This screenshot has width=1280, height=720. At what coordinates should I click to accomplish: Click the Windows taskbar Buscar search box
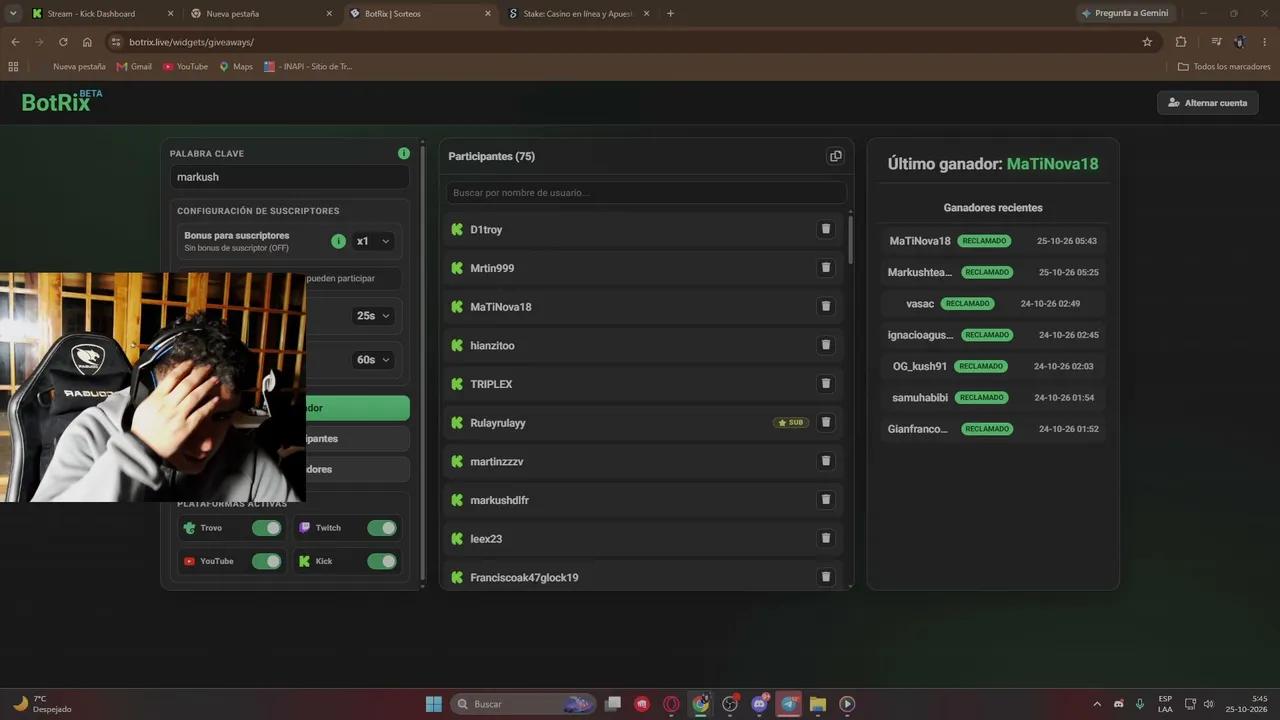(x=523, y=704)
